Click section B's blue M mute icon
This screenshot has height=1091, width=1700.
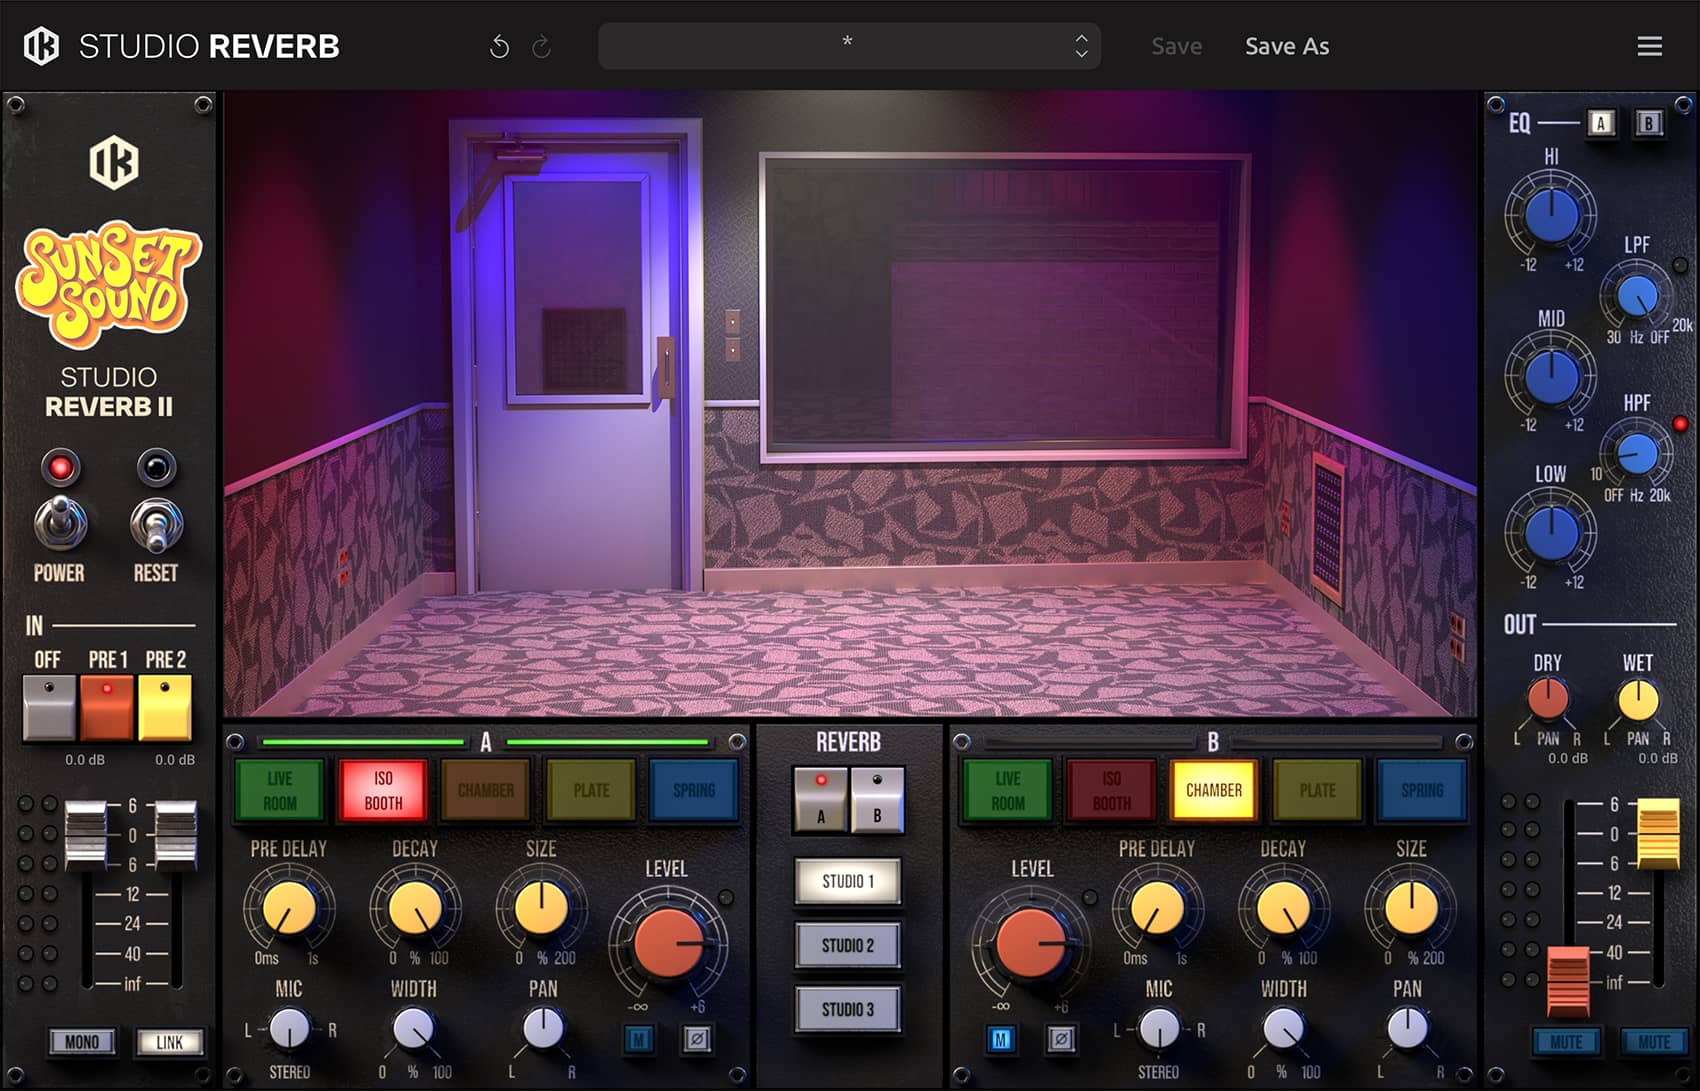coord(1001,1040)
